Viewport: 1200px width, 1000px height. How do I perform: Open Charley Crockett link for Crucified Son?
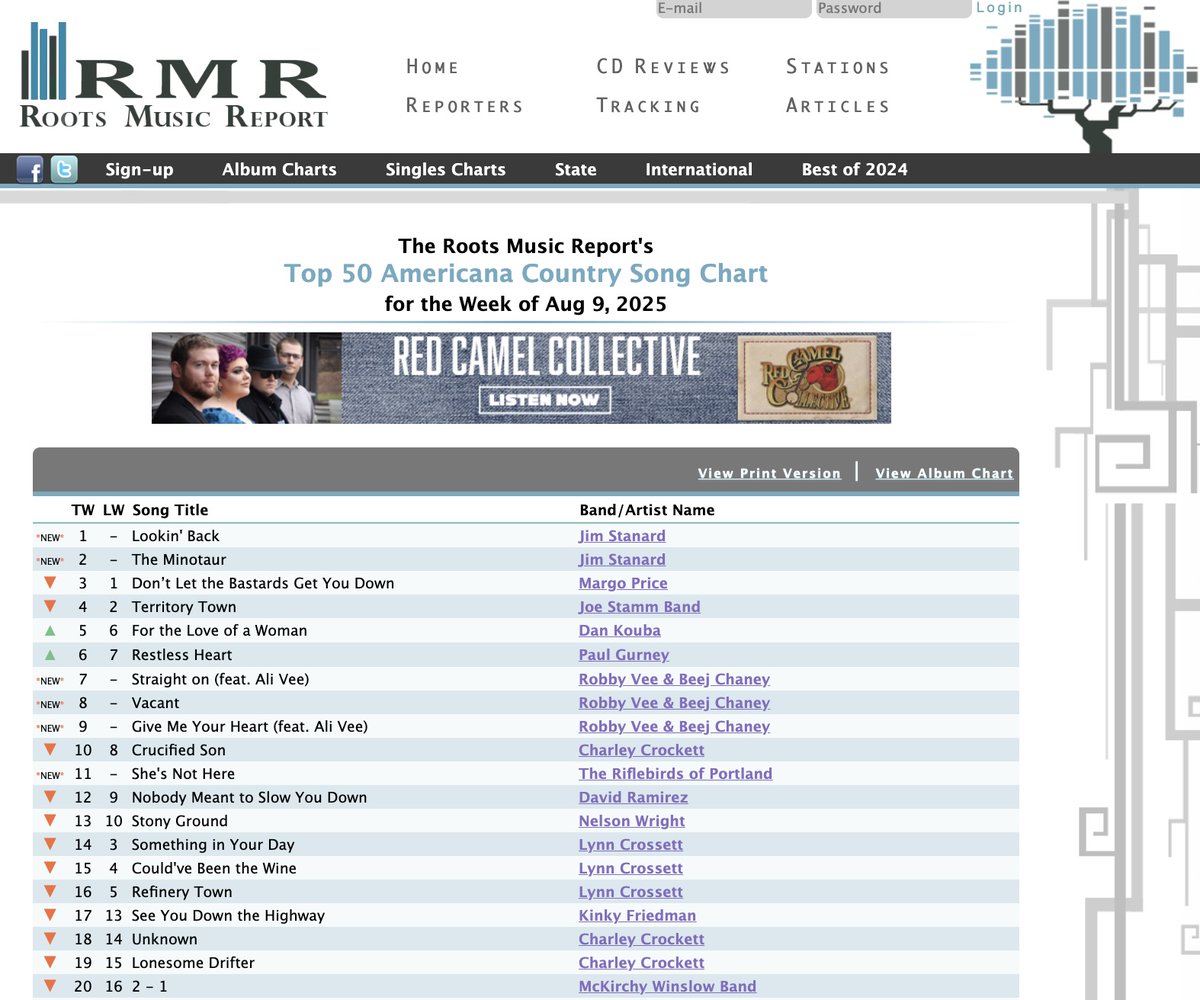pyautogui.click(x=642, y=750)
